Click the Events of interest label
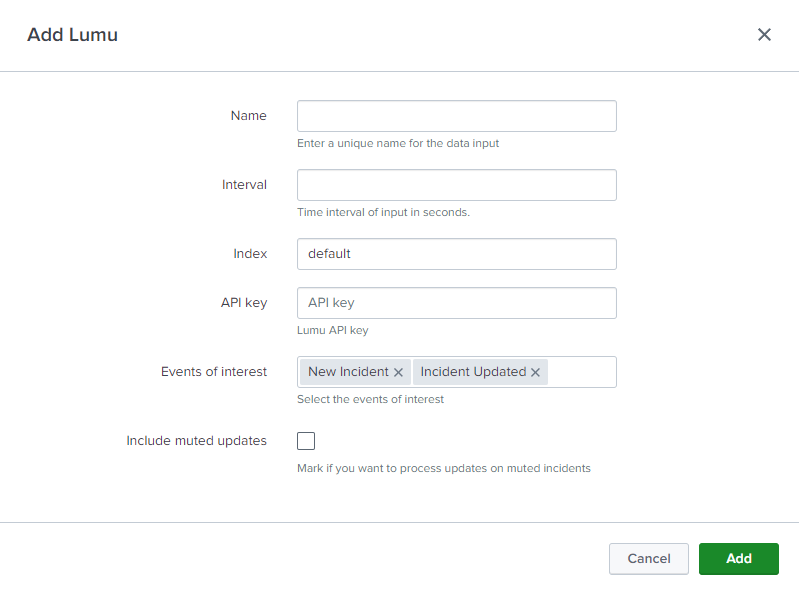 (x=214, y=372)
